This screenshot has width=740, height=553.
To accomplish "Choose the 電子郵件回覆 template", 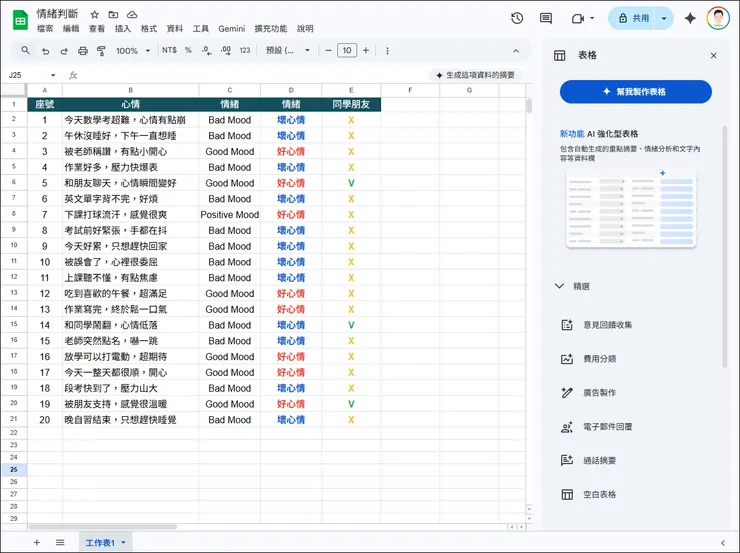I will coord(597,427).
